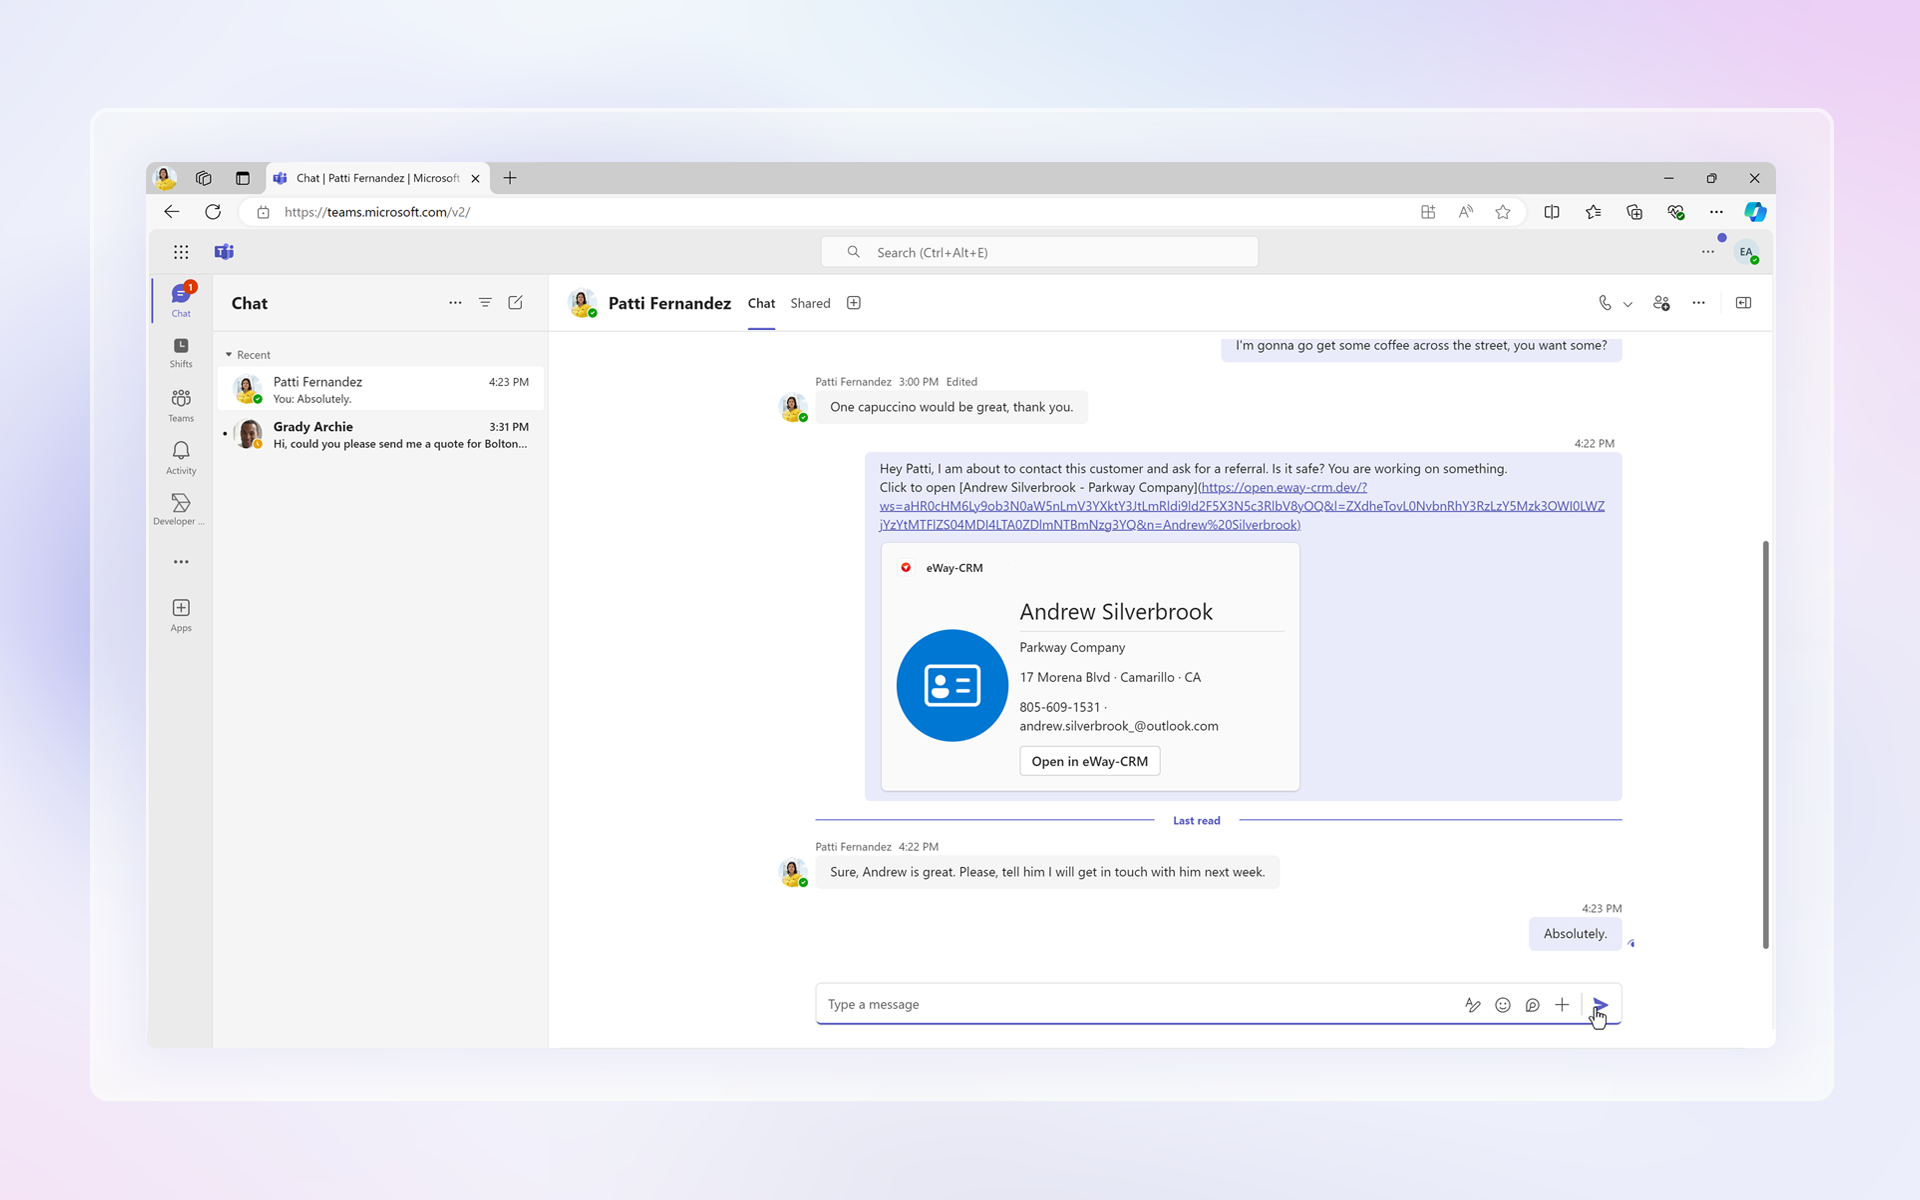Refresh the browser page
This screenshot has height=1200, width=1920.
click(213, 212)
